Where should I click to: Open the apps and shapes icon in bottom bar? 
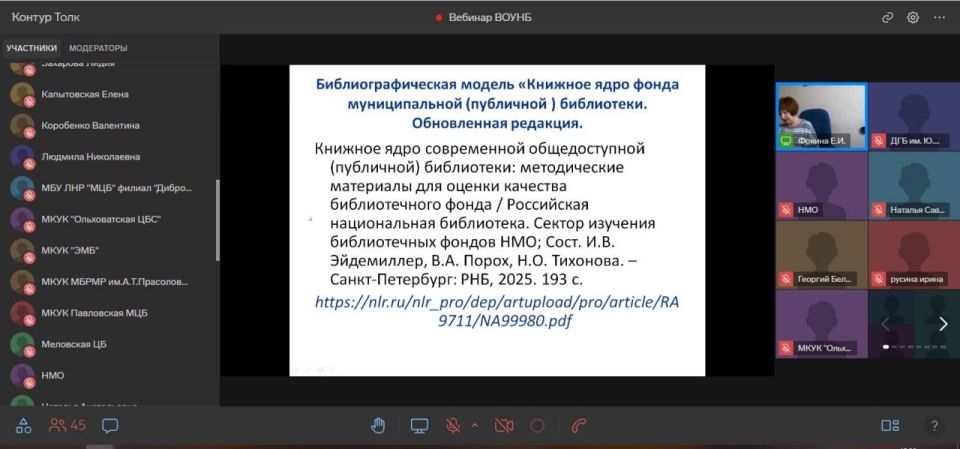23,426
